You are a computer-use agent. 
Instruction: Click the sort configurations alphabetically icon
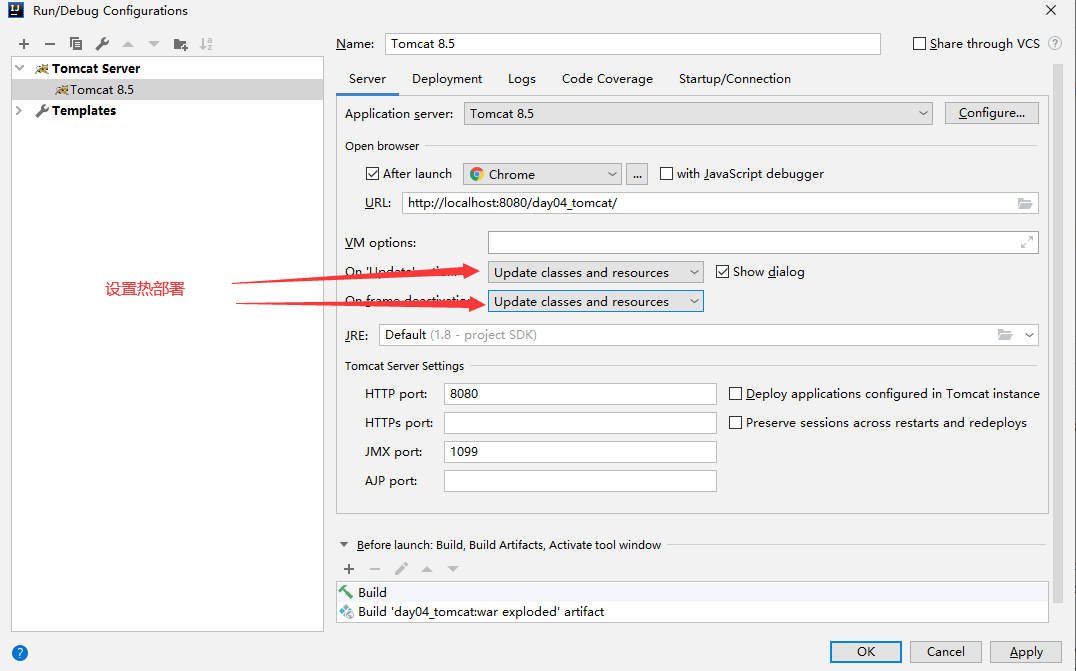coord(206,44)
